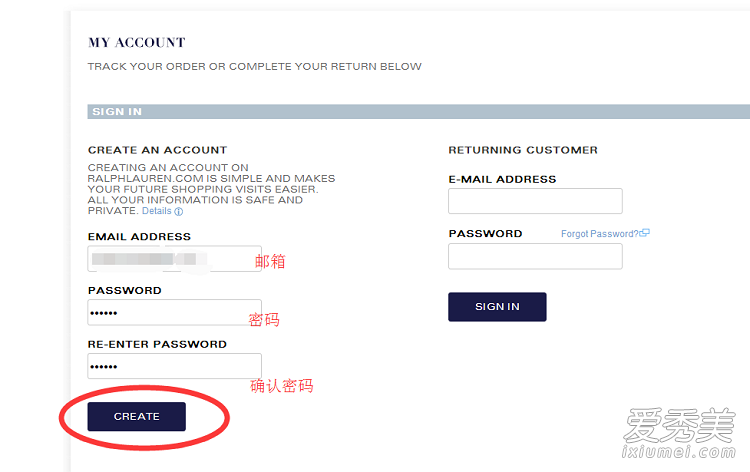Focus the create-account EMAIL ADDRESS field
This screenshot has width=750, height=472.
(174, 259)
